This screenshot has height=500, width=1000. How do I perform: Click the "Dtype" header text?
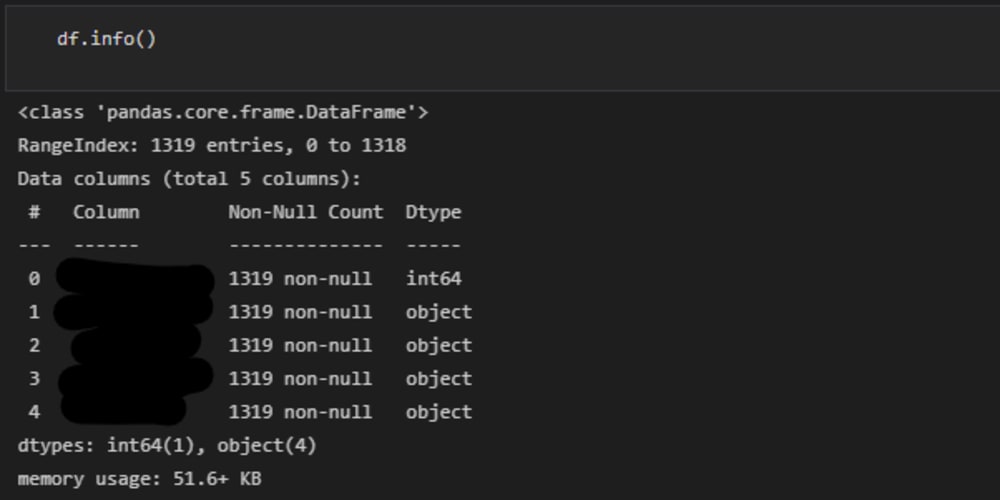tap(433, 212)
